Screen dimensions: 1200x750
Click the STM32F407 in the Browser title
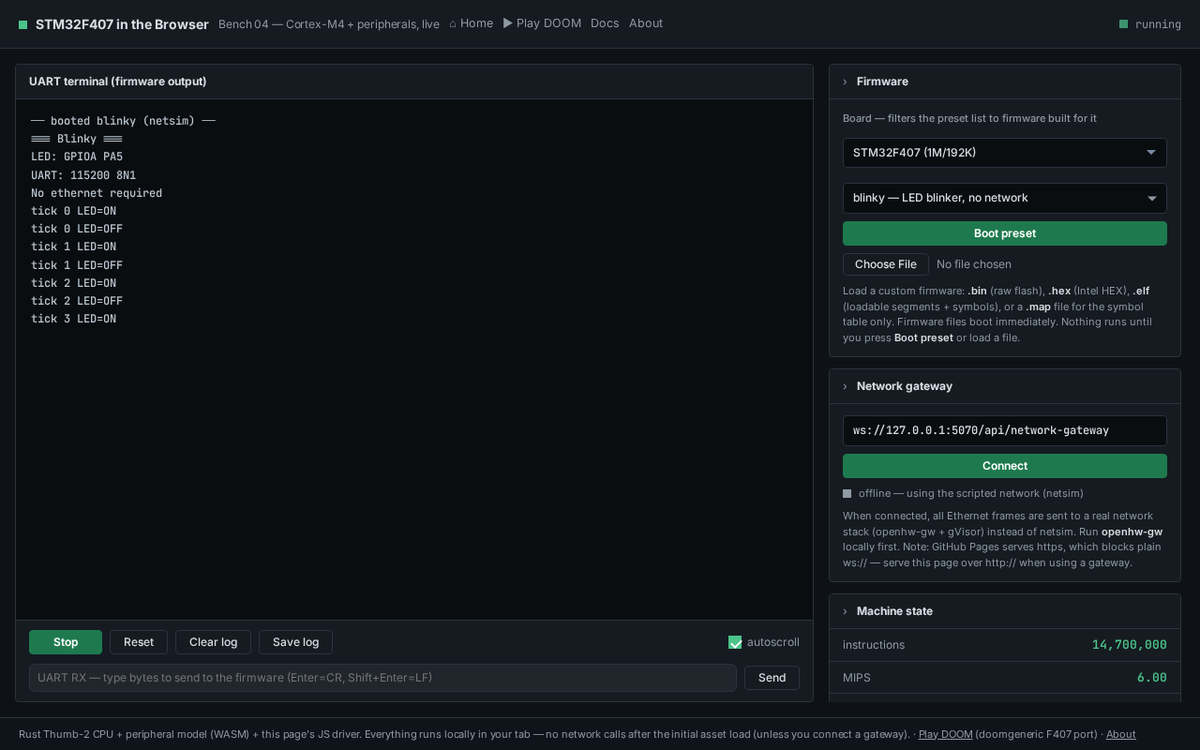click(x=122, y=24)
